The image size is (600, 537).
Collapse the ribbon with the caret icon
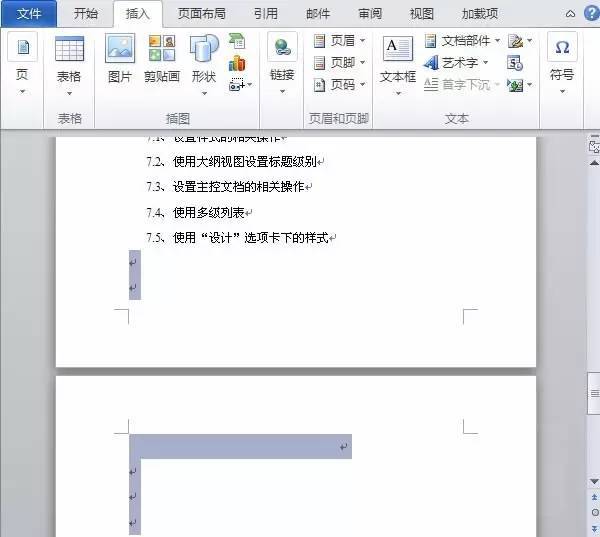click(570, 14)
